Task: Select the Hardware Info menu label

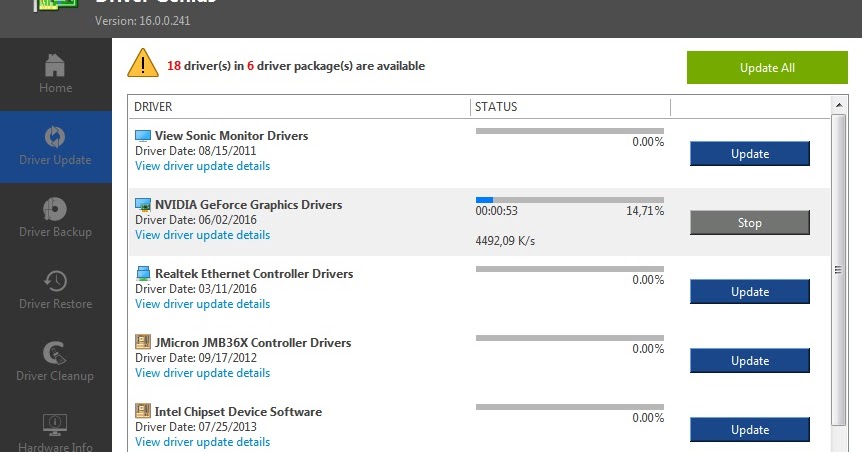Action: click(x=55, y=447)
